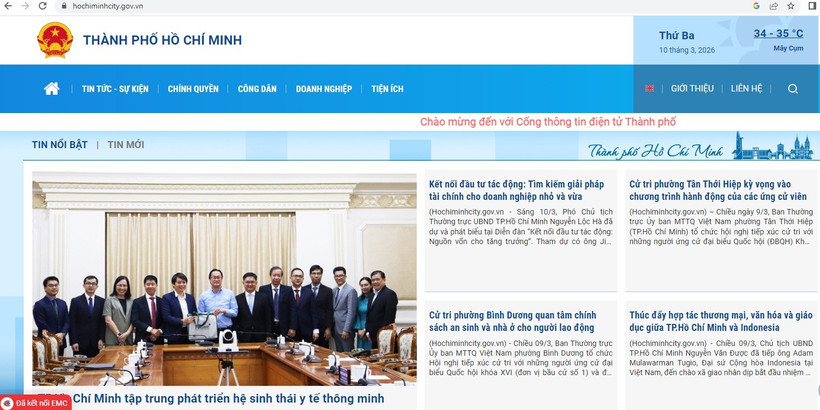Screen dimensions: 820x410
Task: Select the TIN MỚI tab
Action: (x=126, y=145)
